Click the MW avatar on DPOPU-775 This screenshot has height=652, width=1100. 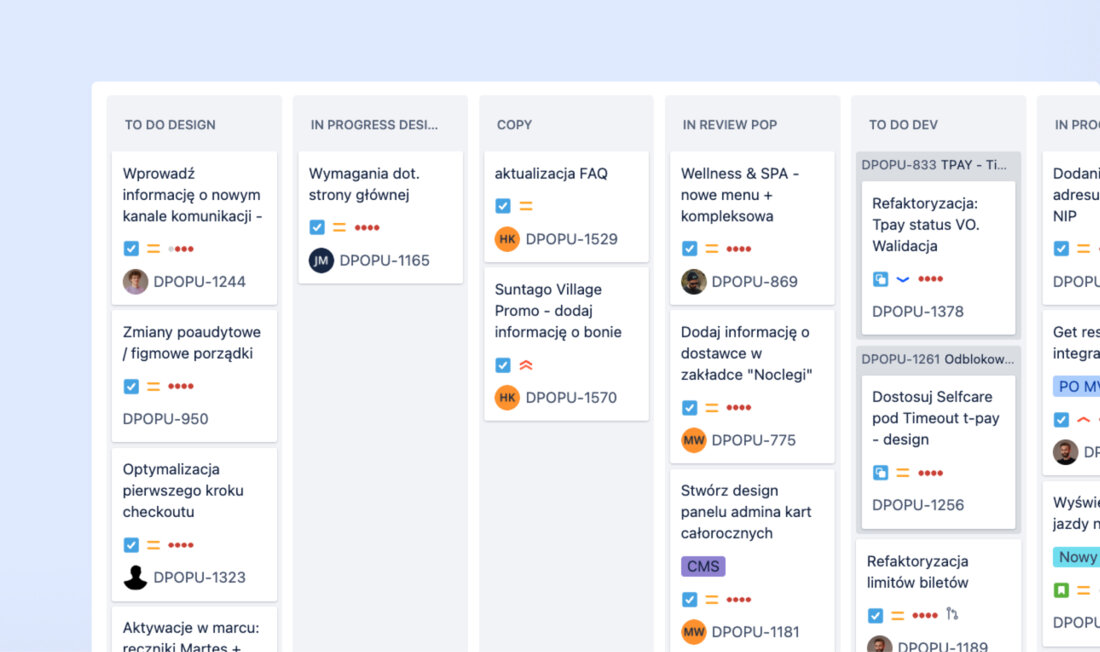click(x=693, y=440)
